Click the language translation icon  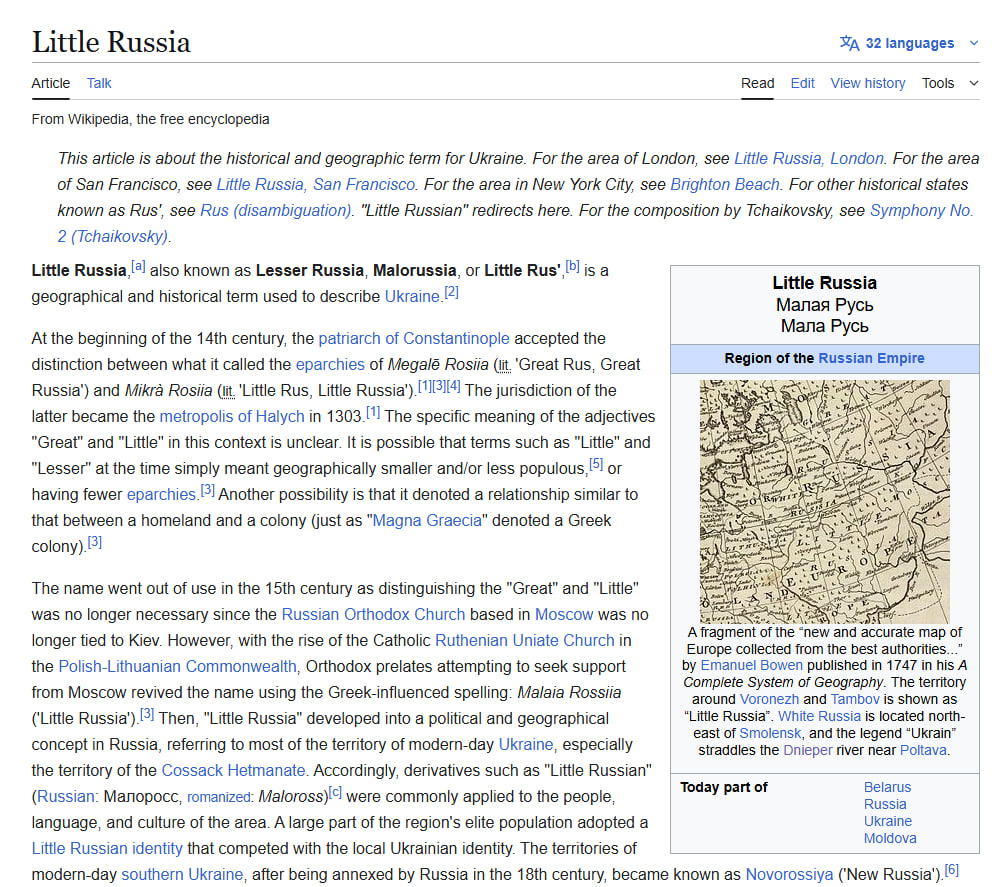point(849,43)
